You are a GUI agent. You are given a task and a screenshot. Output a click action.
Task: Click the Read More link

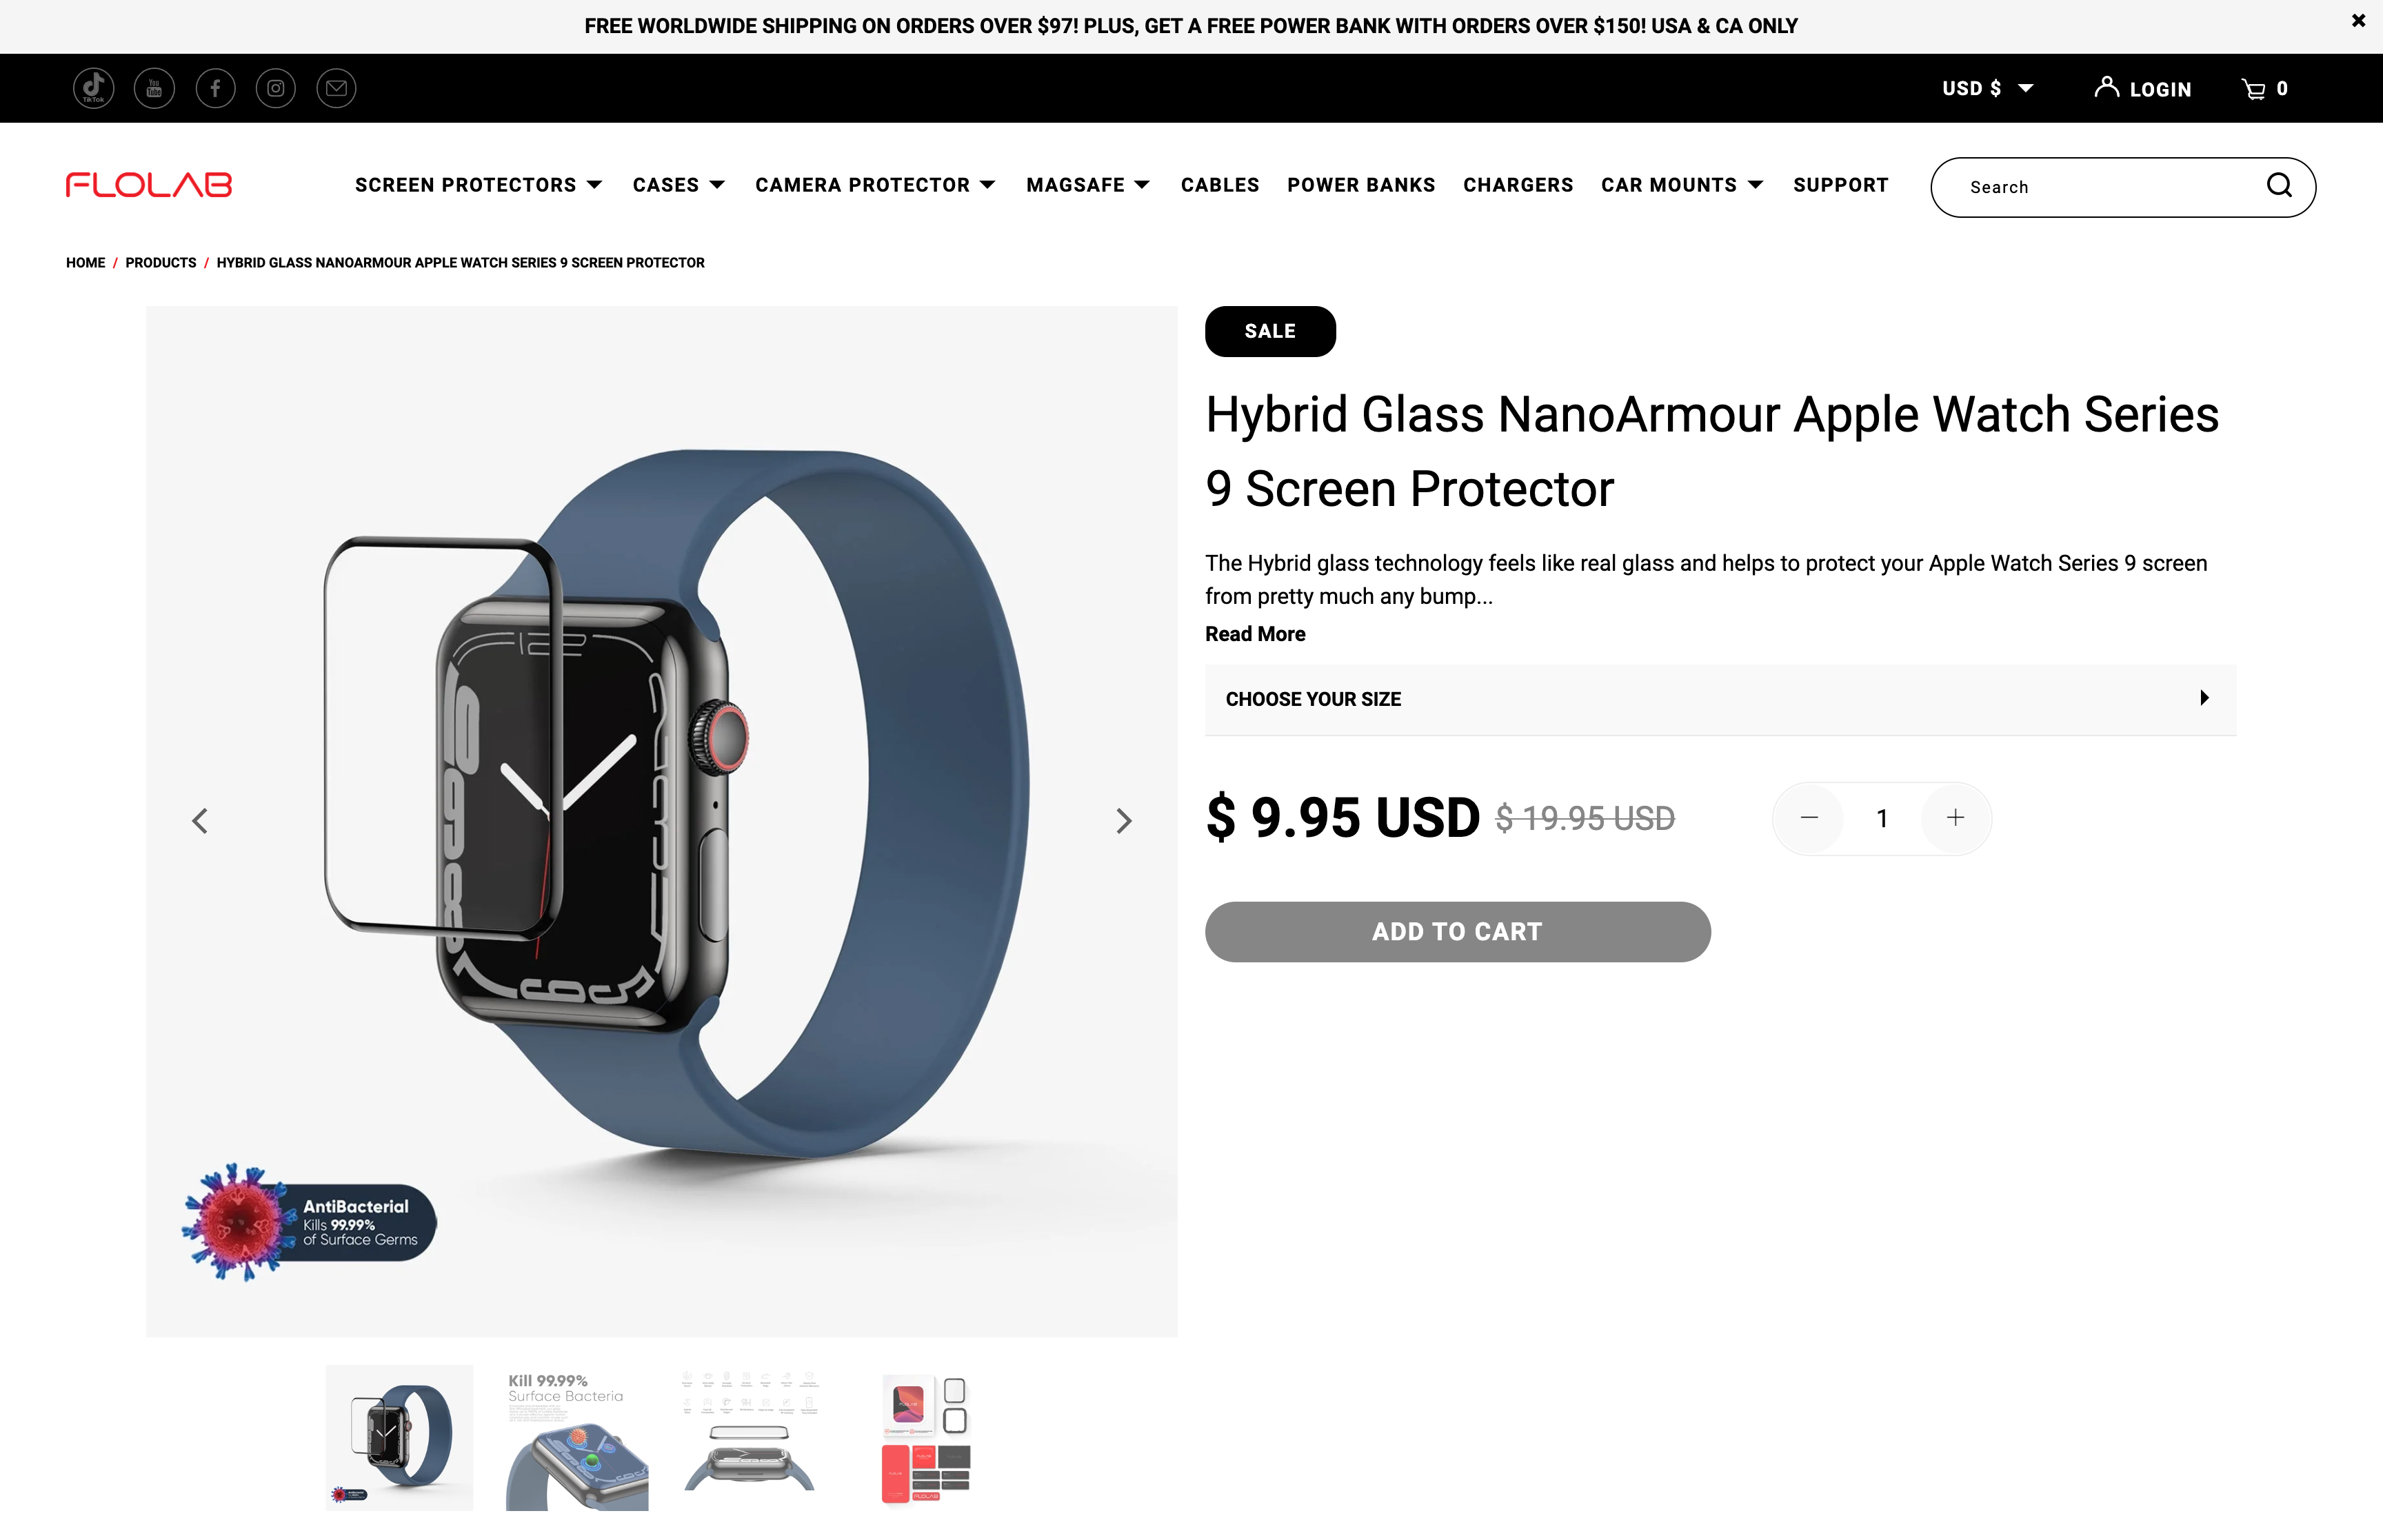(1255, 634)
